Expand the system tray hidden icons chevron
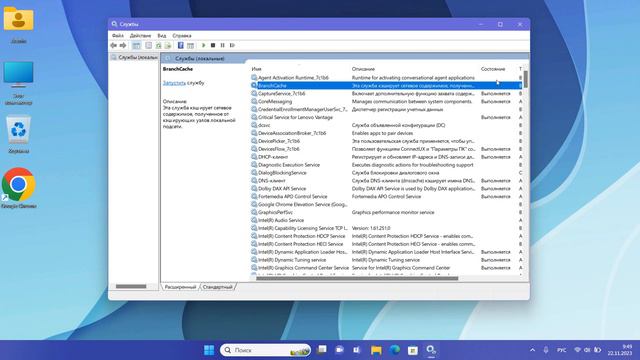Screen dimensions: 640x360 (x=532, y=350)
